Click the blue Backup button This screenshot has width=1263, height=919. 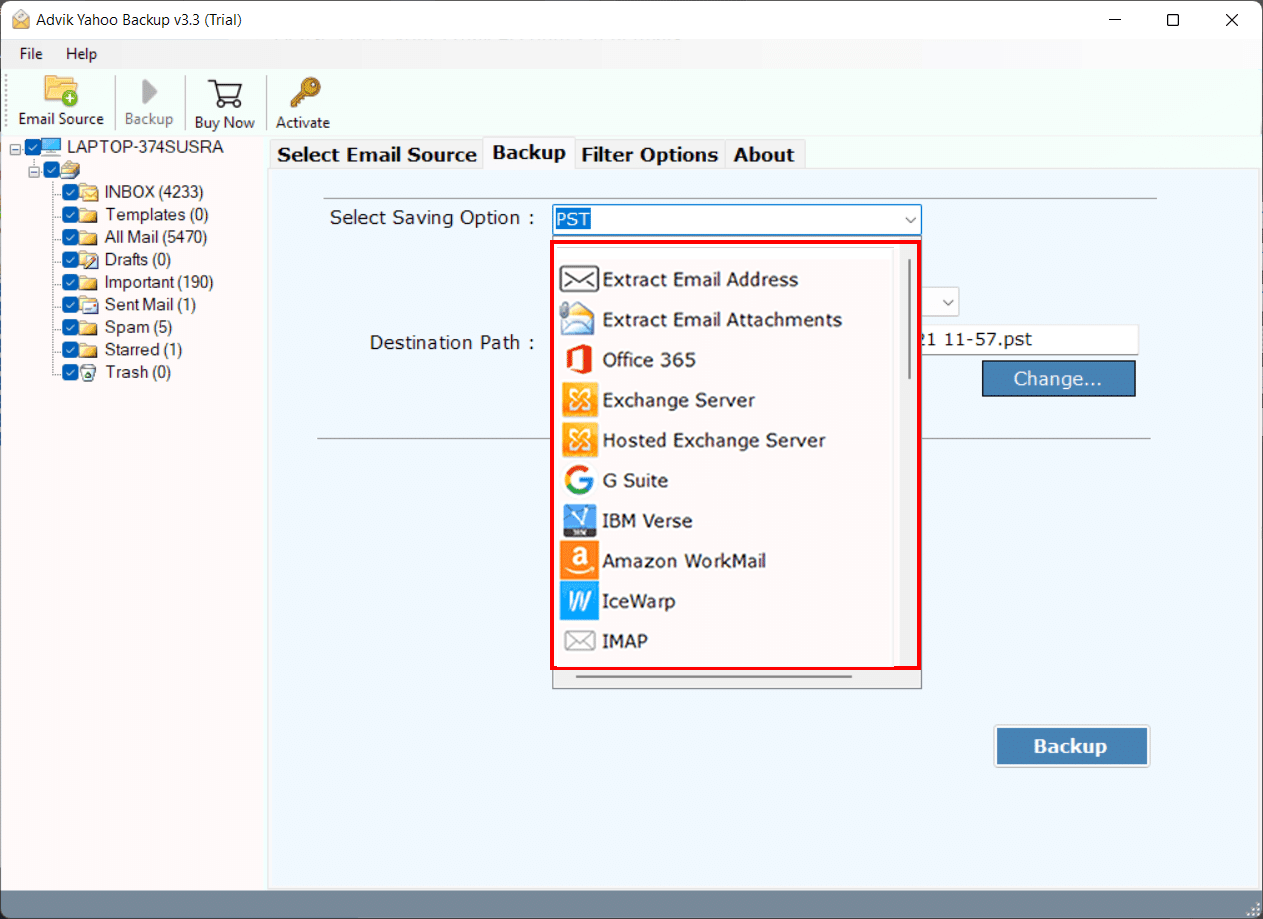(1071, 746)
